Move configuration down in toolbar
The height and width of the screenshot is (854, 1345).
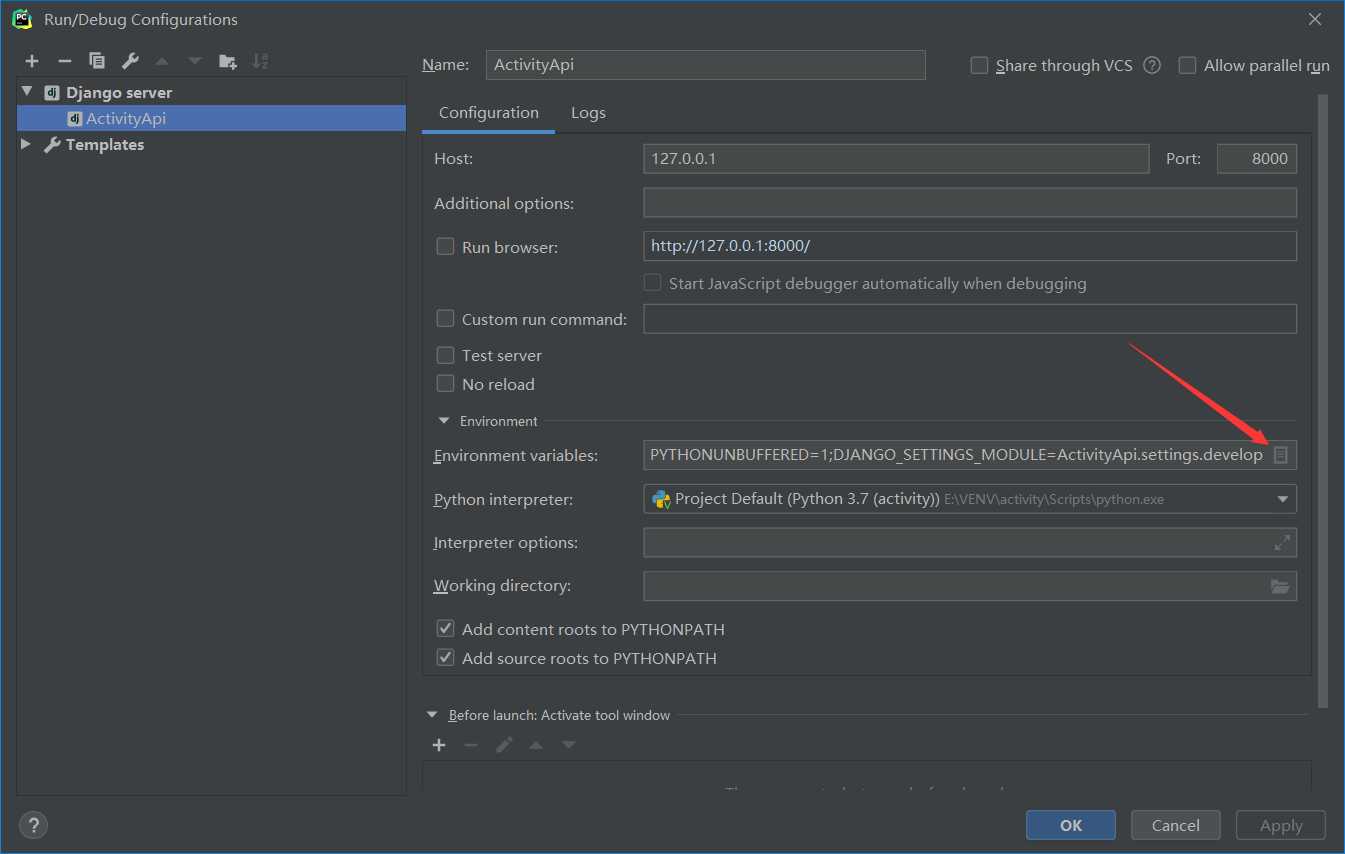click(x=195, y=61)
